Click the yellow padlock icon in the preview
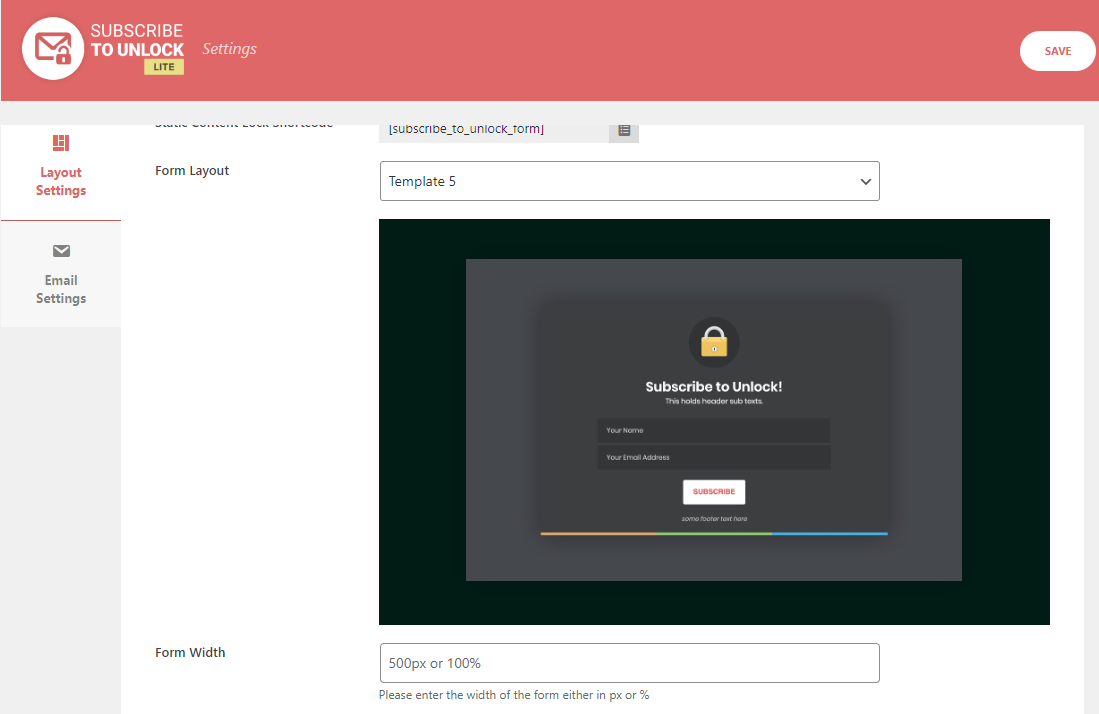The height and width of the screenshot is (714, 1099). (713, 342)
